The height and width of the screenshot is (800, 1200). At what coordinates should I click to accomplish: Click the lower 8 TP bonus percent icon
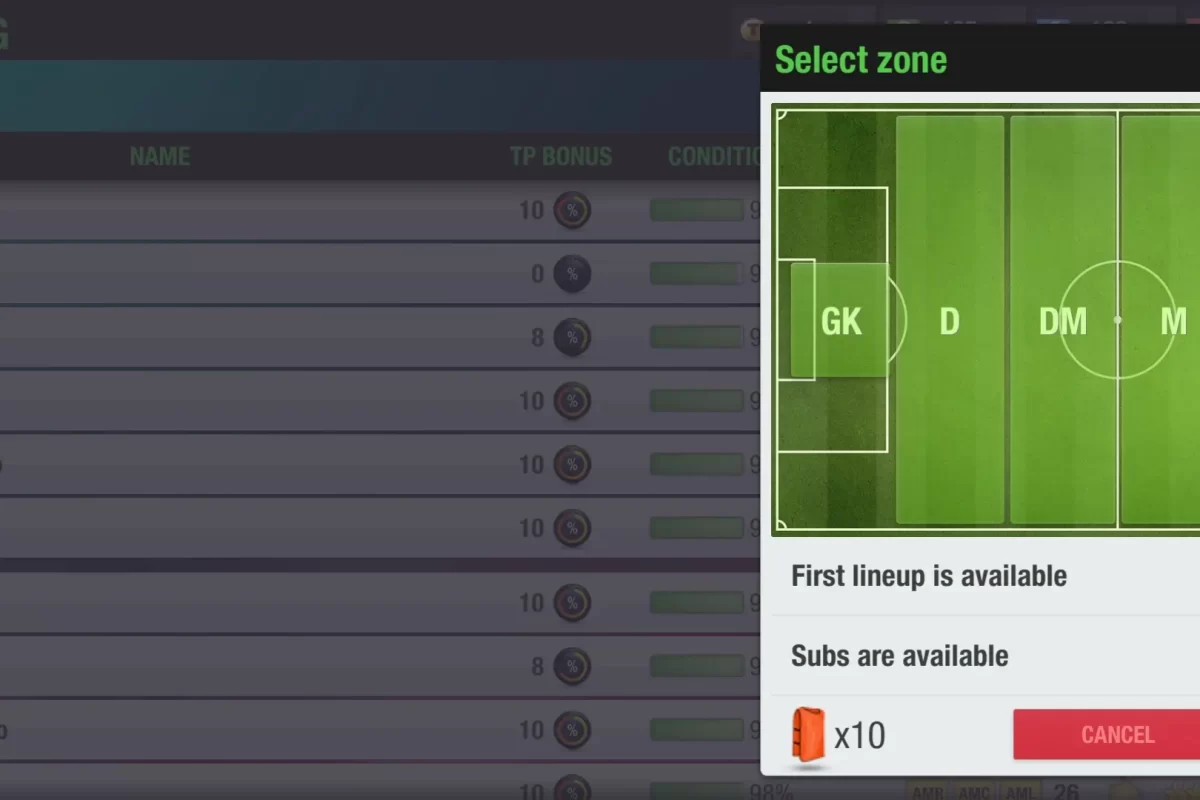coord(572,666)
